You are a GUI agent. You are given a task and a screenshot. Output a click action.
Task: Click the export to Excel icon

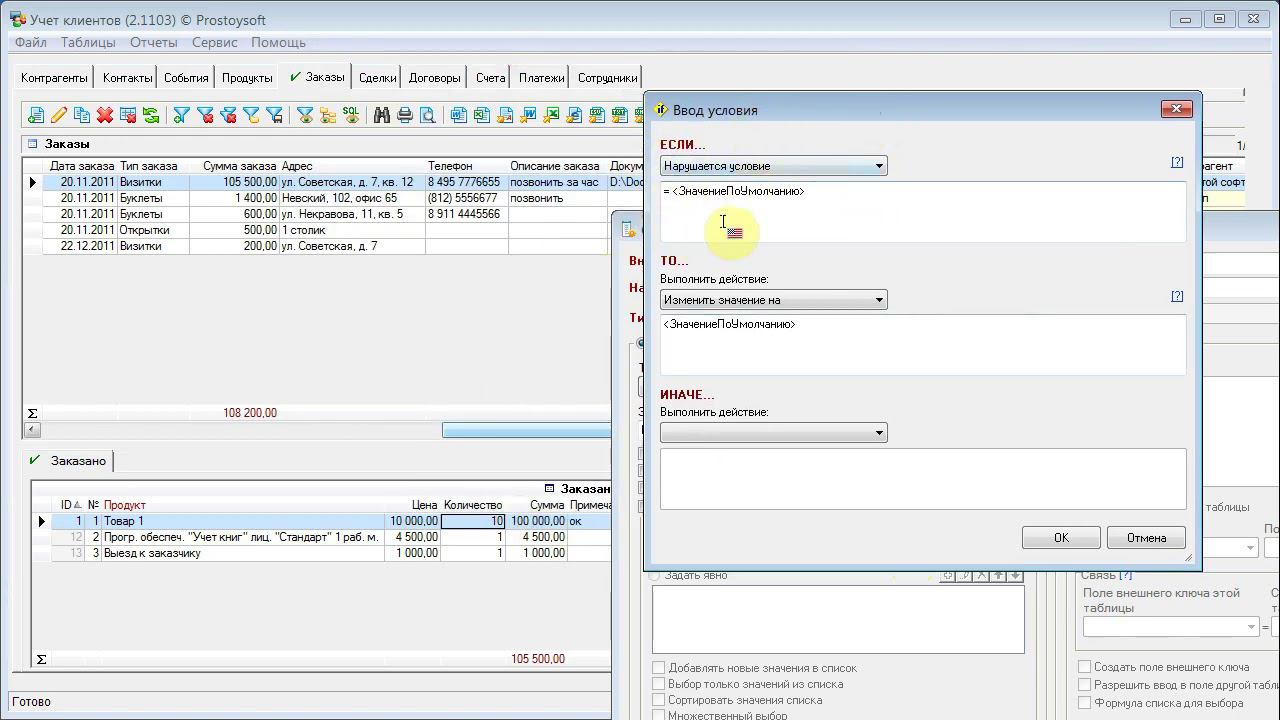click(482, 116)
